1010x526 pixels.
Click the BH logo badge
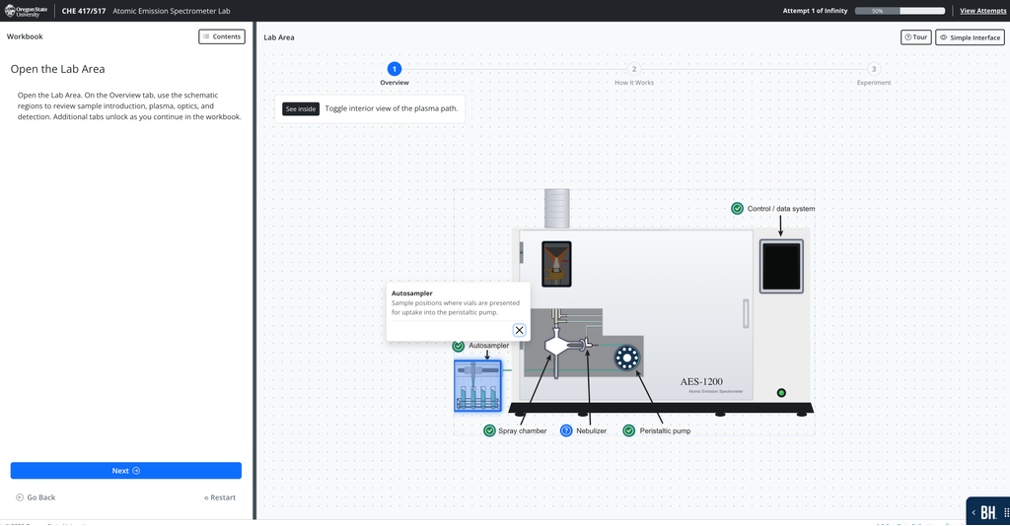tap(988, 512)
